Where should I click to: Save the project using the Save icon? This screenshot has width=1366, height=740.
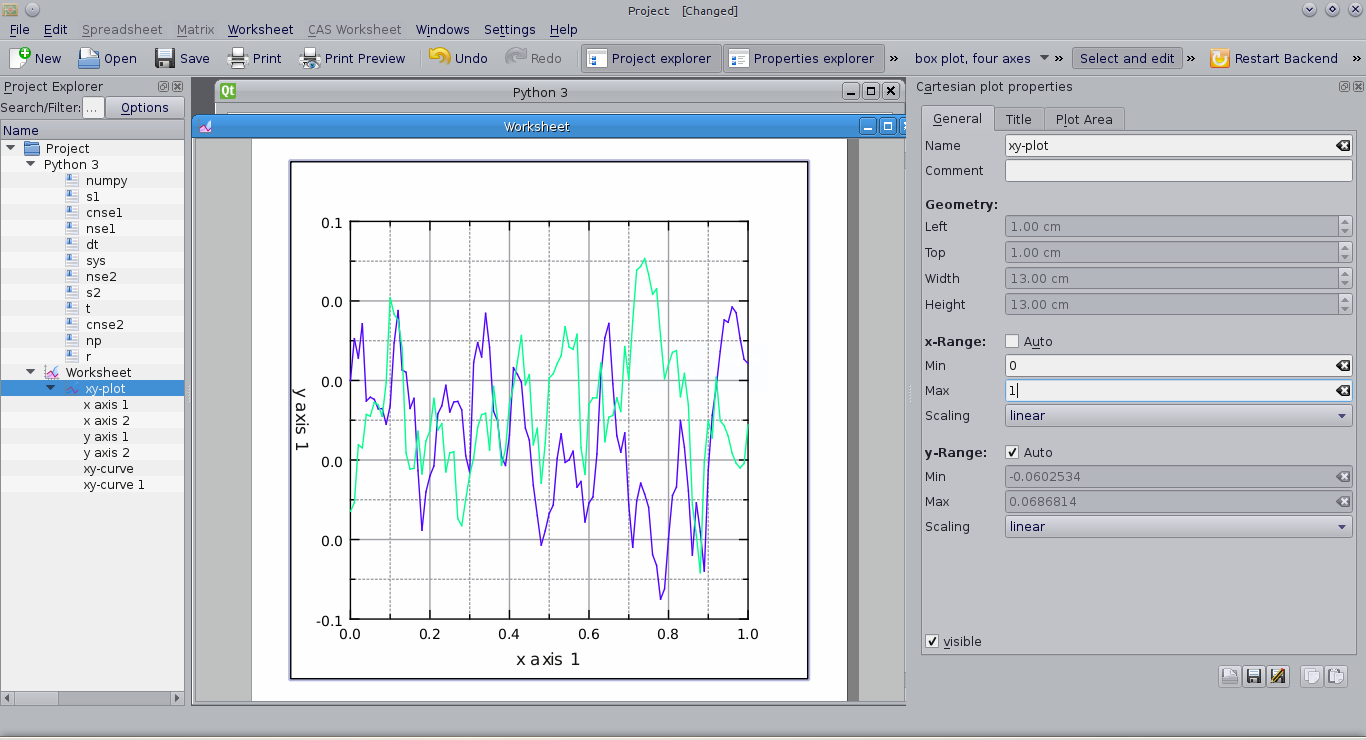pos(182,58)
